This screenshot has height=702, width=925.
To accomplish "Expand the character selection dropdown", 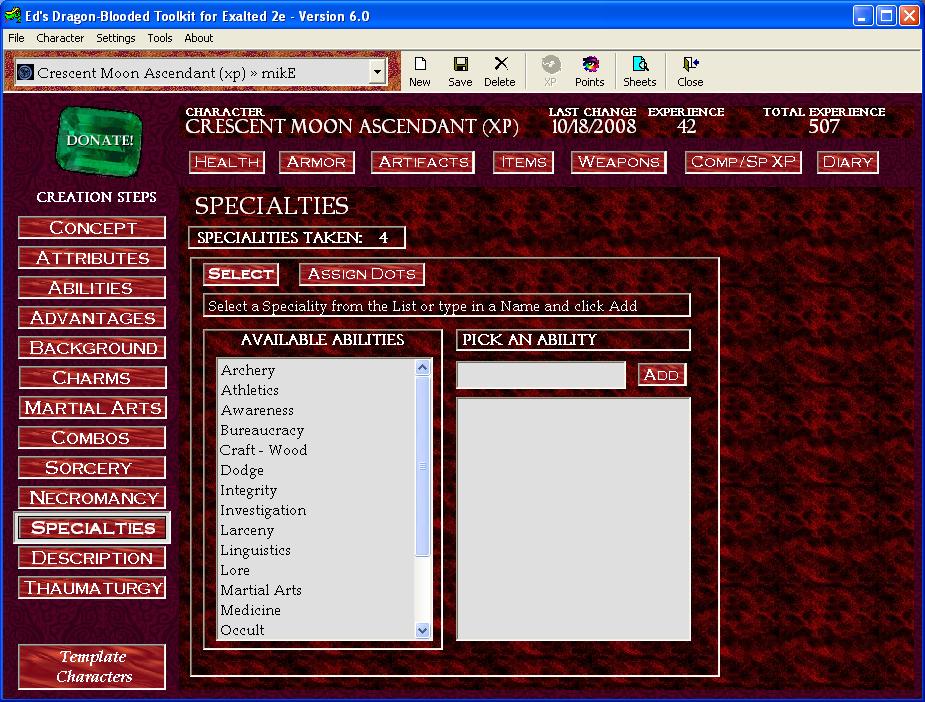I will tap(378, 73).
